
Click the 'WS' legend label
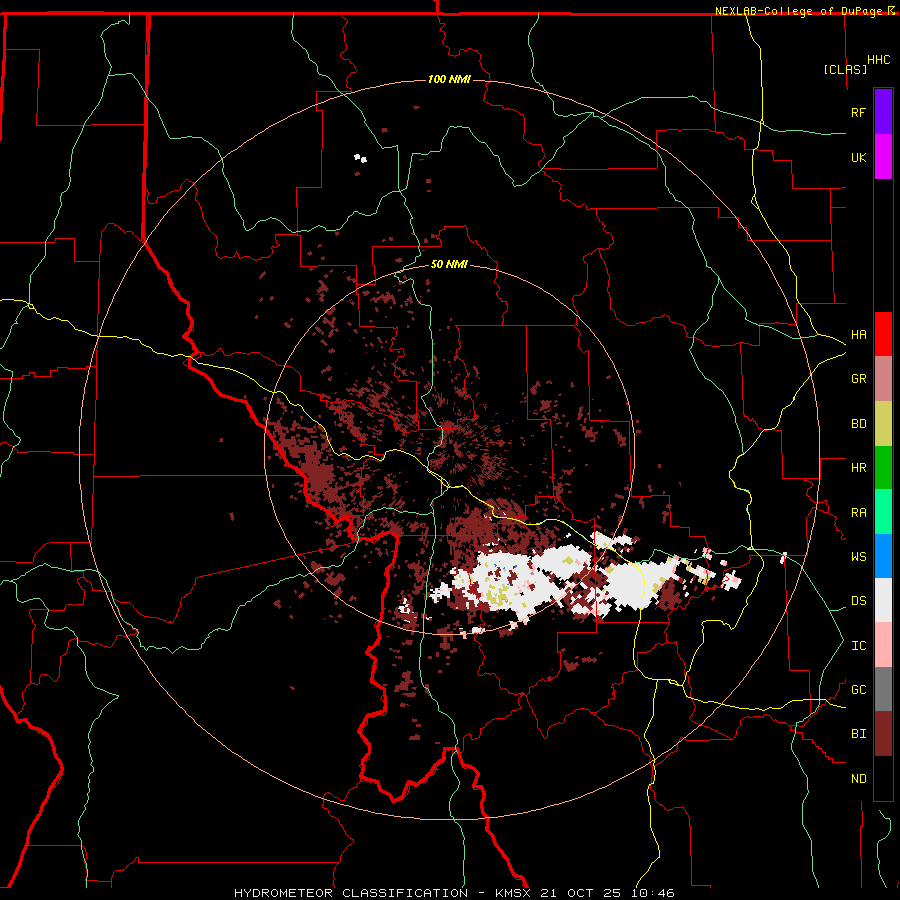coord(858,557)
